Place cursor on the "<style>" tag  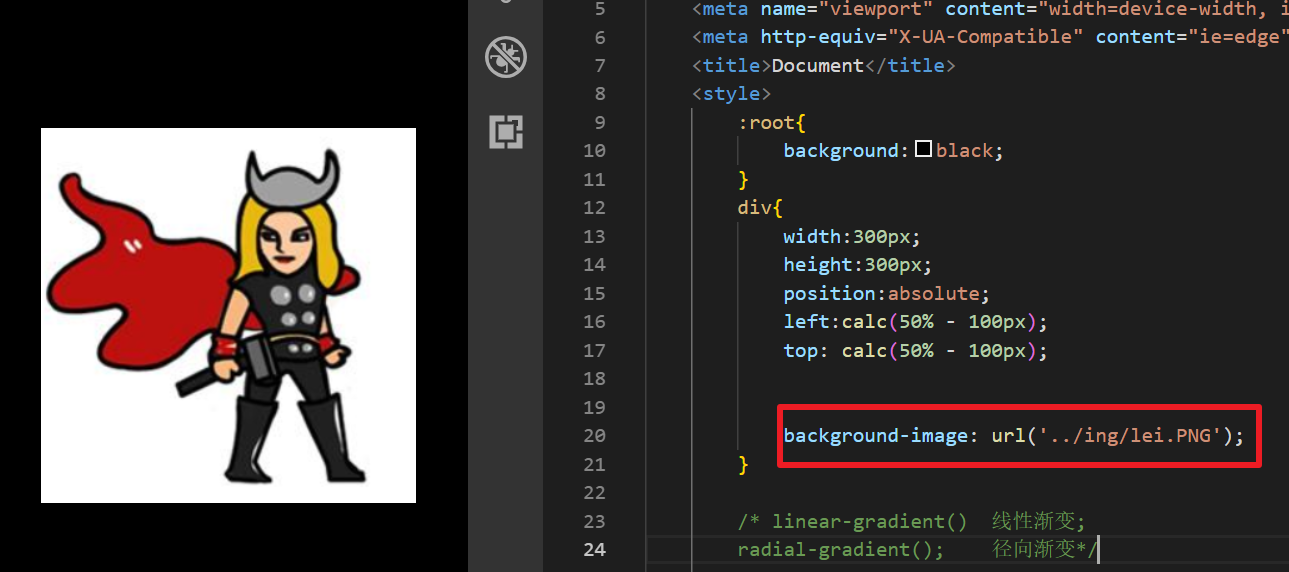[731, 94]
